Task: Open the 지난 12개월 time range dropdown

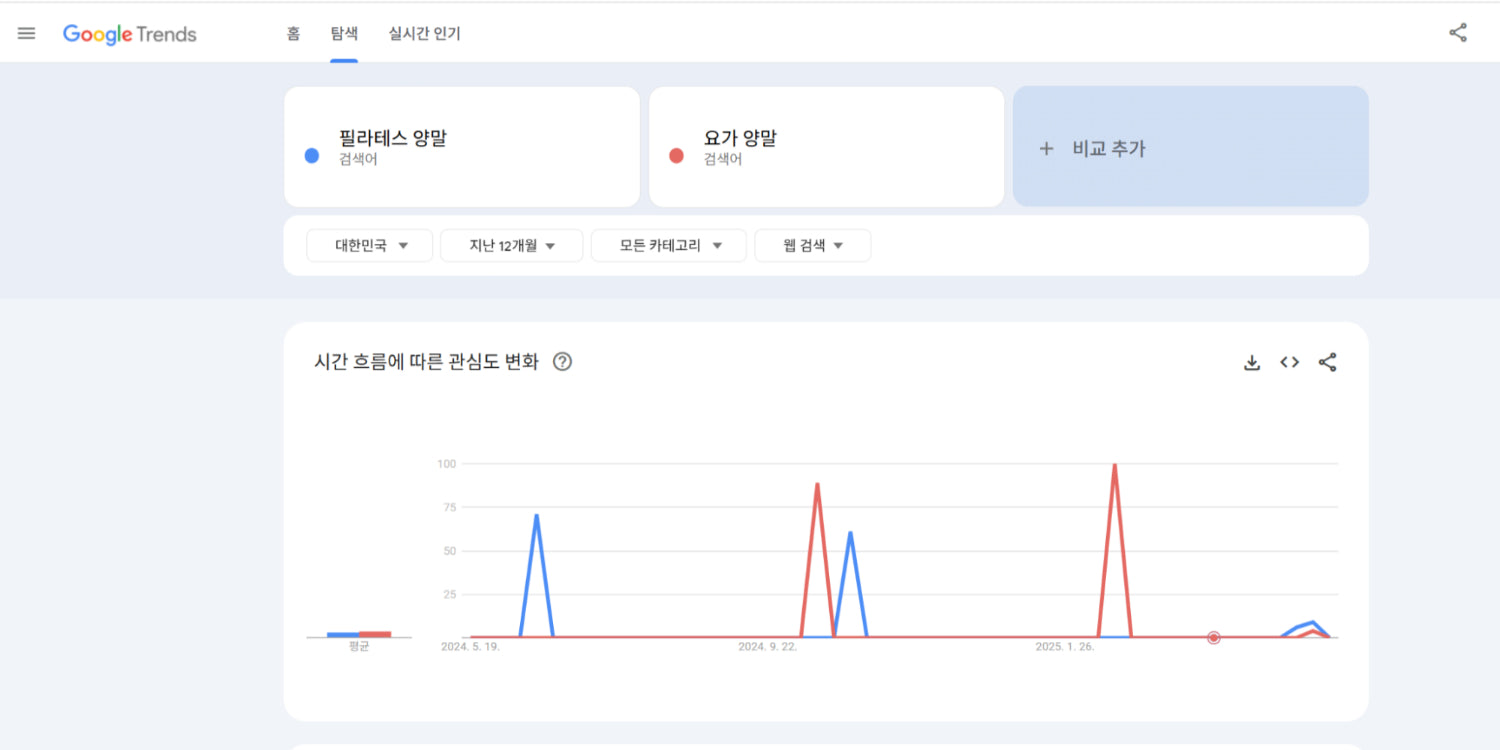Action: [511, 246]
